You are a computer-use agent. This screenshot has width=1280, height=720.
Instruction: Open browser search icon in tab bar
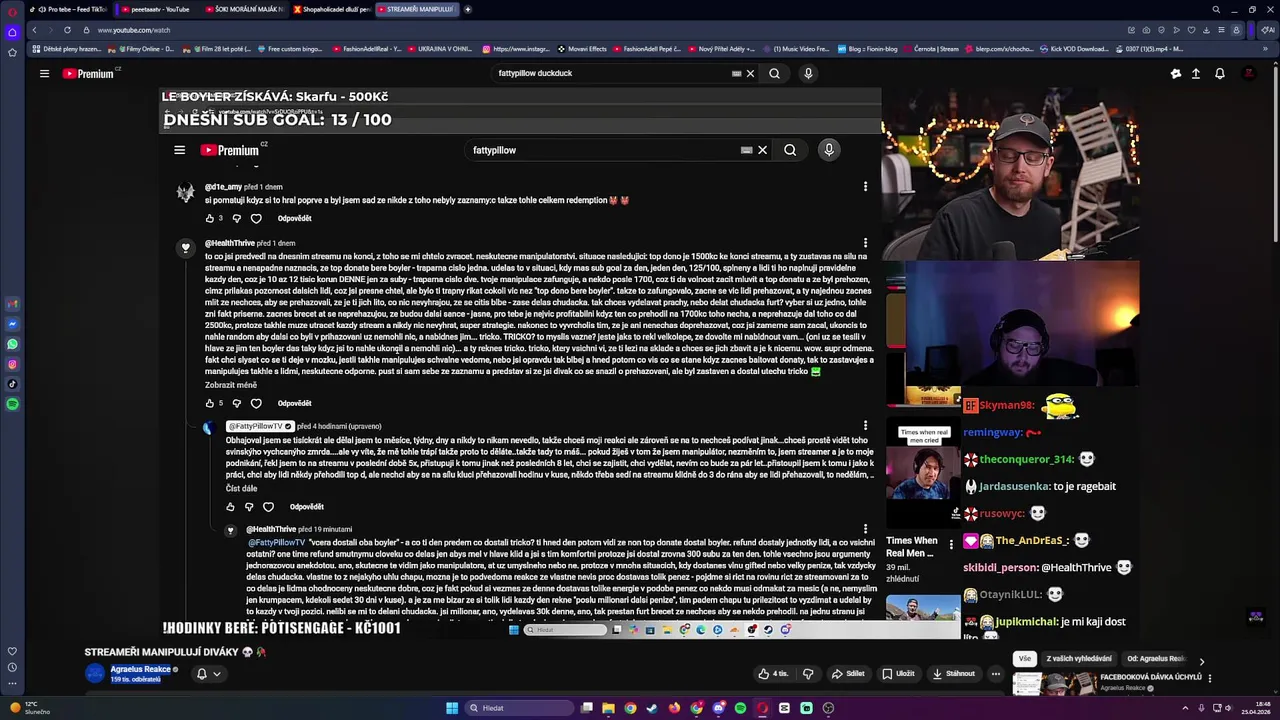pos(1216,9)
